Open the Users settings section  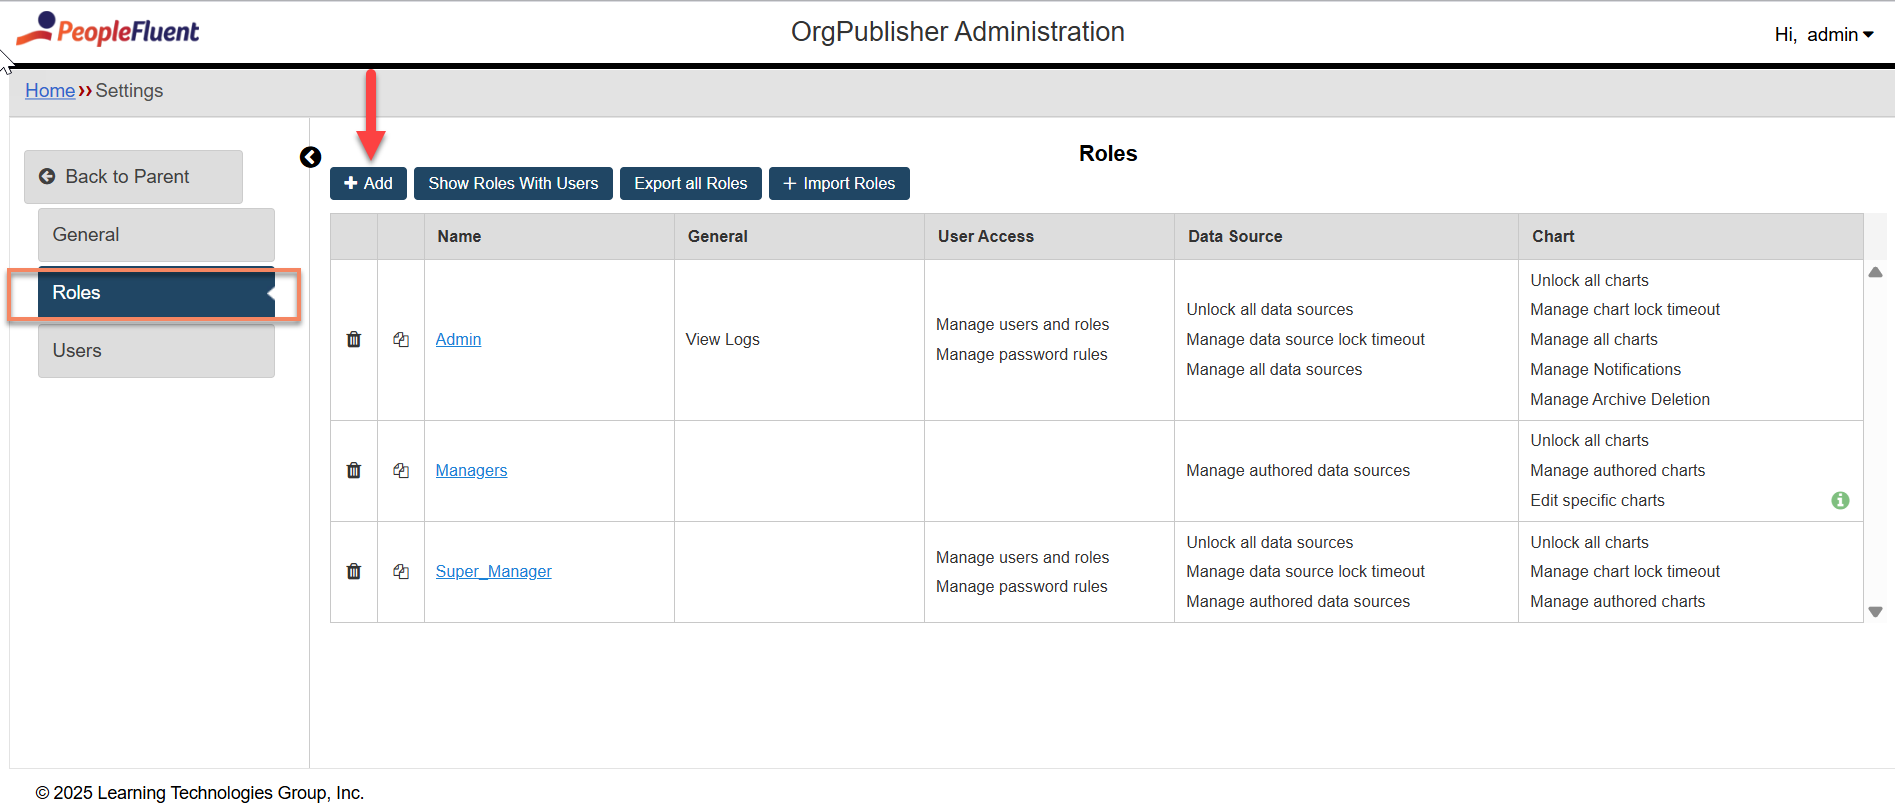tap(156, 351)
